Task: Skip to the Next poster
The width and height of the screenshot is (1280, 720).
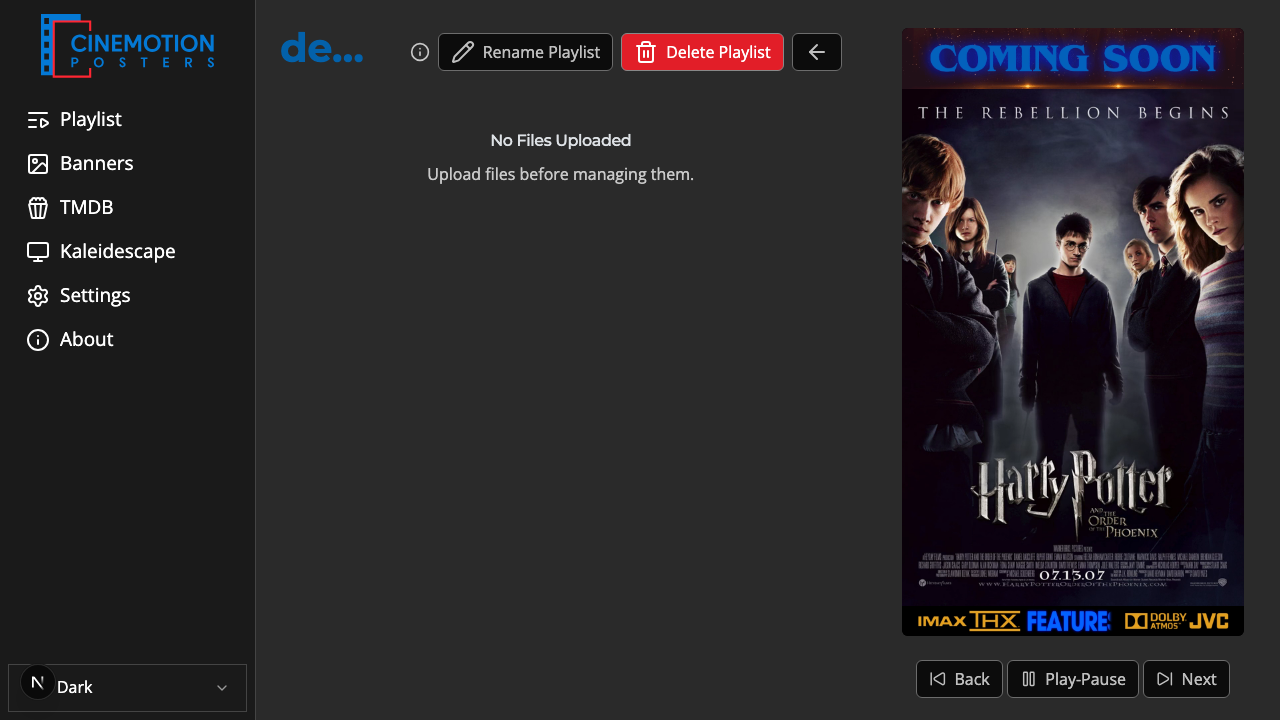Action: click(x=1186, y=679)
